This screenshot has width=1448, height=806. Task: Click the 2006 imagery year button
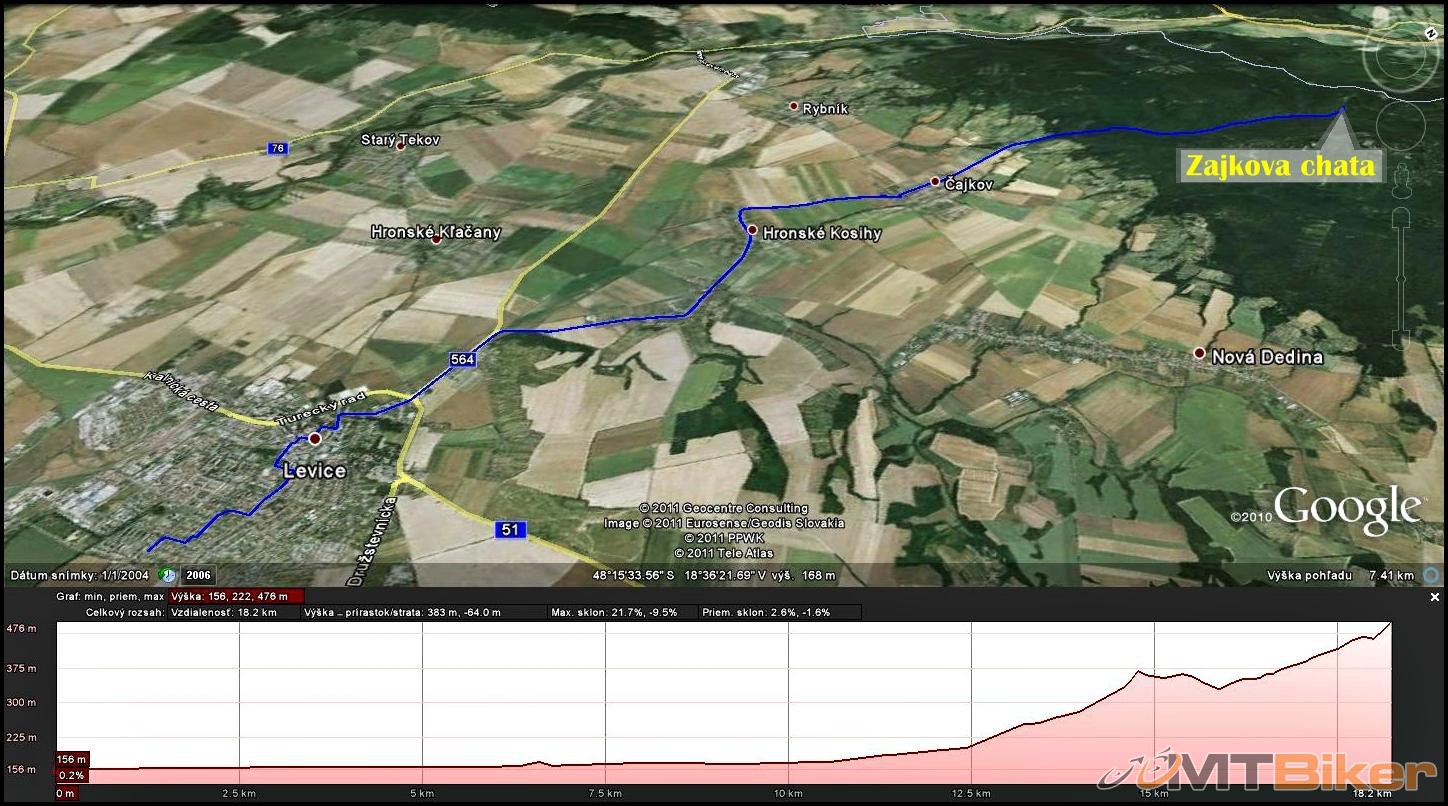(x=197, y=575)
